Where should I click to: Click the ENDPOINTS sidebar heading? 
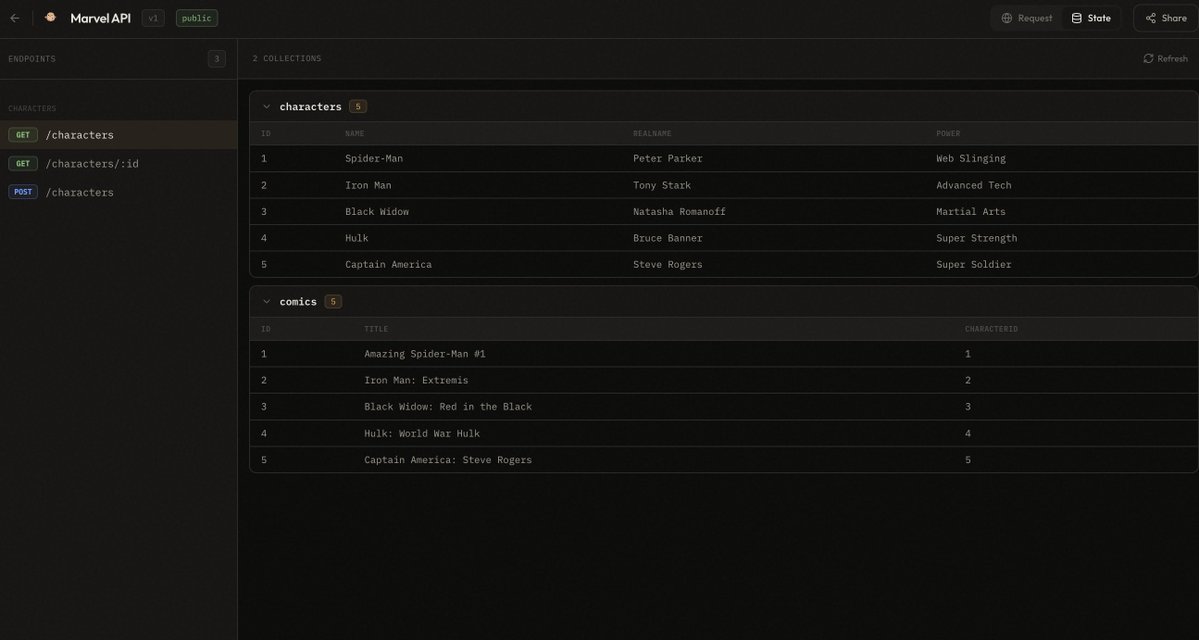pos(32,59)
